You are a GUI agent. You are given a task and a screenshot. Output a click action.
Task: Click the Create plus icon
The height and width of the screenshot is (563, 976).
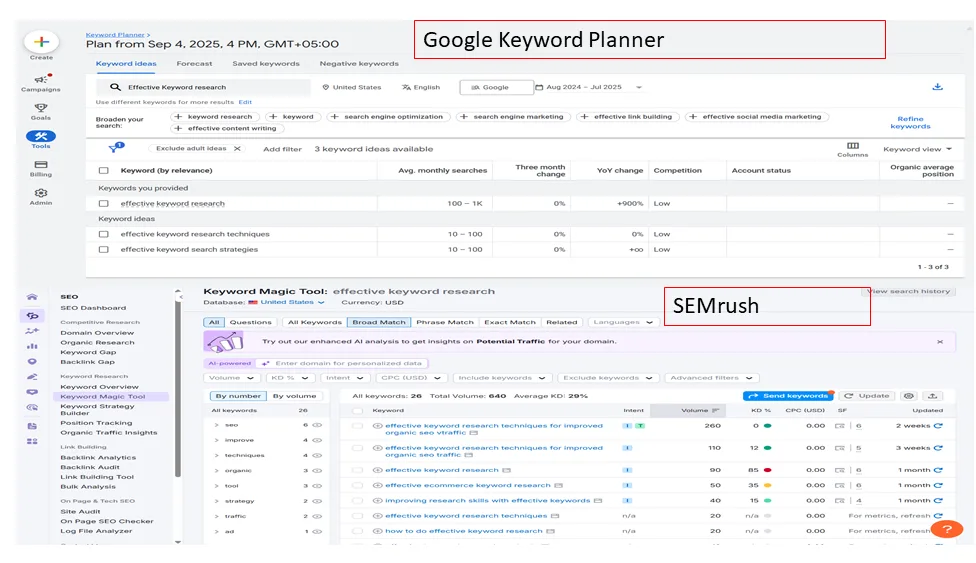pos(41,42)
